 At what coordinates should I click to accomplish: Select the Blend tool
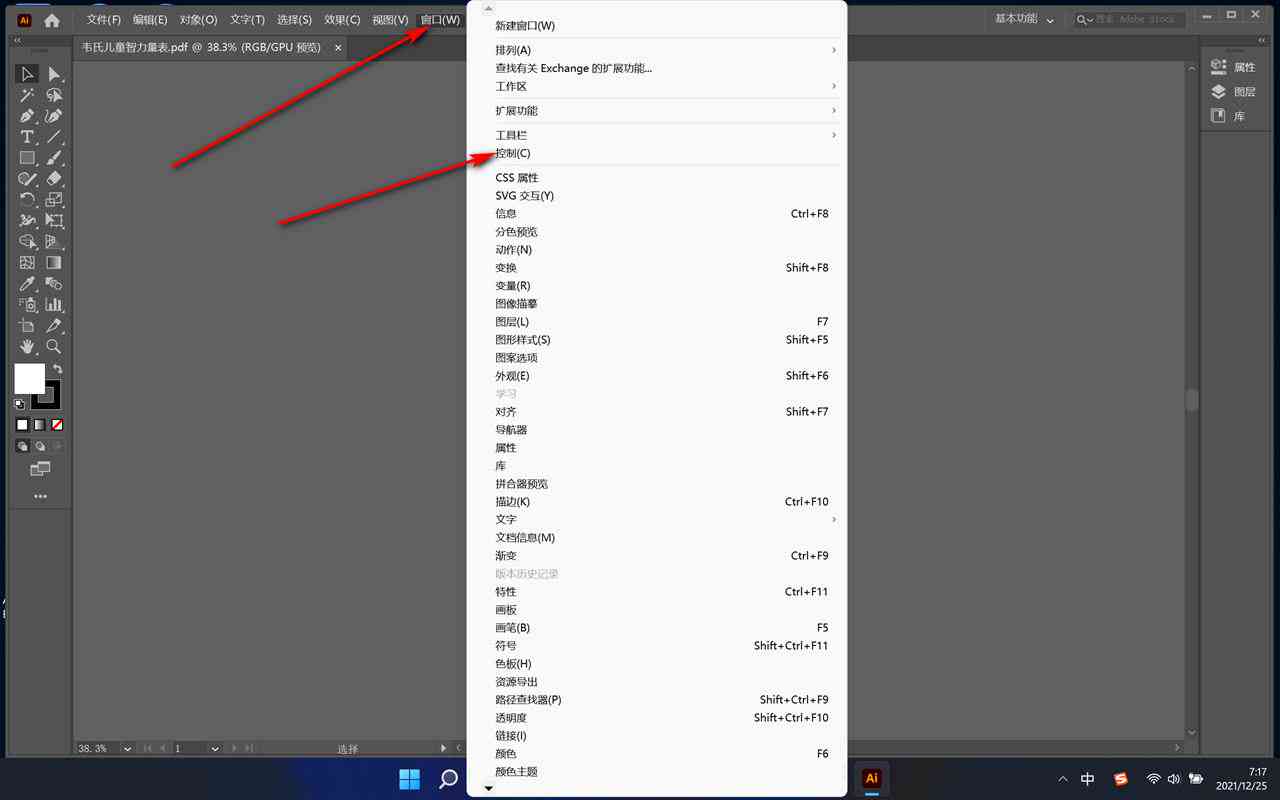click(54, 284)
